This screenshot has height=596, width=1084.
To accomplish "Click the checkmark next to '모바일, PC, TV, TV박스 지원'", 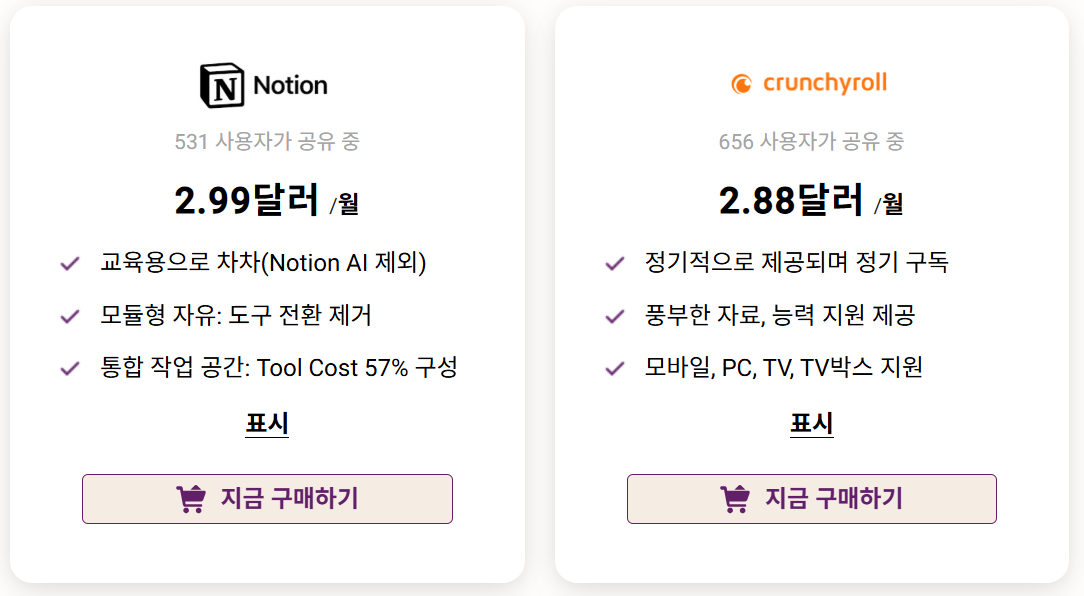I will [x=612, y=366].
